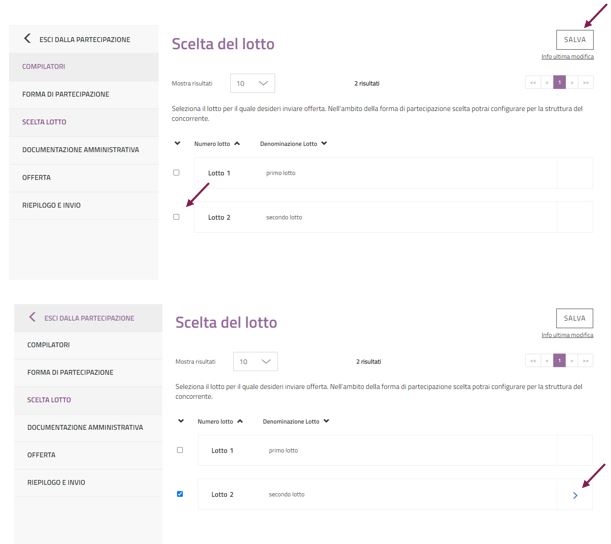Select page 1 in lower pagination

[560, 360]
